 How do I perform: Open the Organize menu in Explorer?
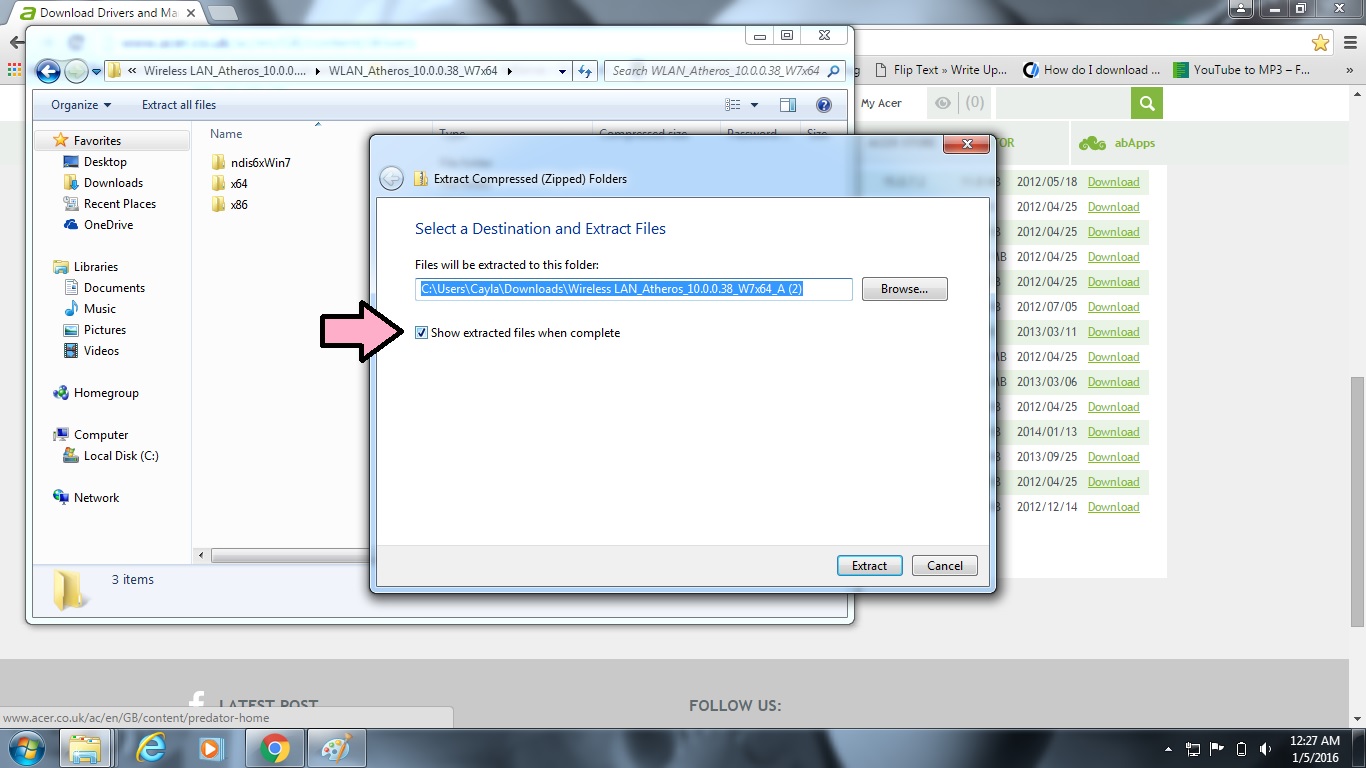click(x=81, y=105)
